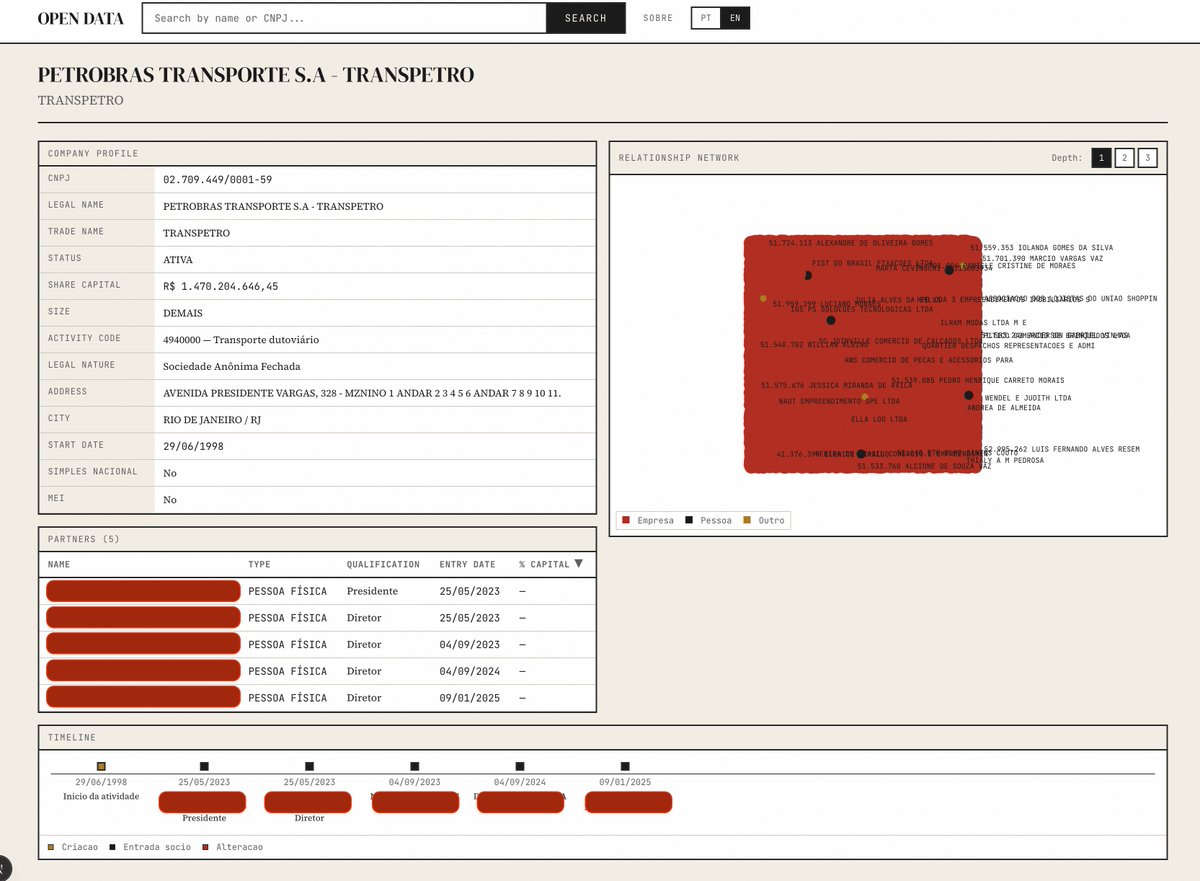
Task: Click the Inicio da atividade timeline label
Action: point(101,797)
